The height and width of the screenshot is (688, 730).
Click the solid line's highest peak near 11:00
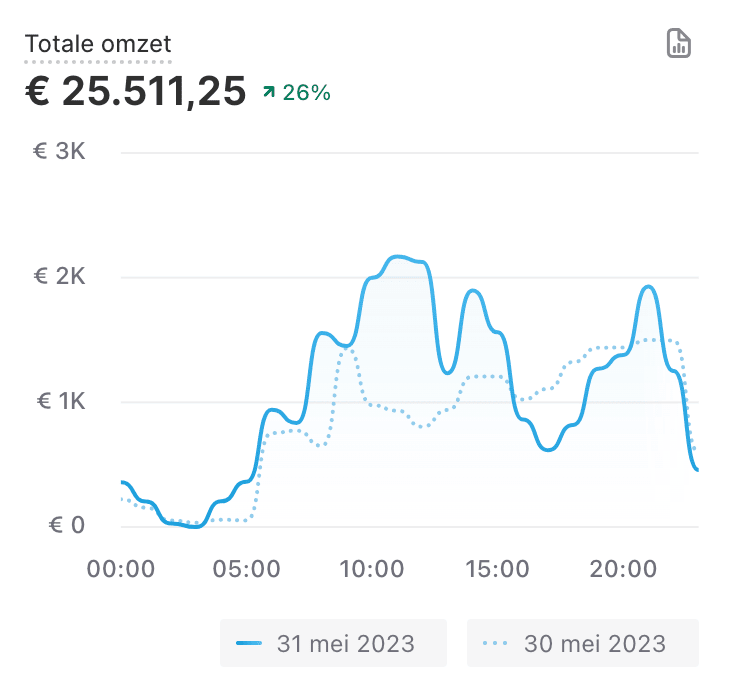398,257
